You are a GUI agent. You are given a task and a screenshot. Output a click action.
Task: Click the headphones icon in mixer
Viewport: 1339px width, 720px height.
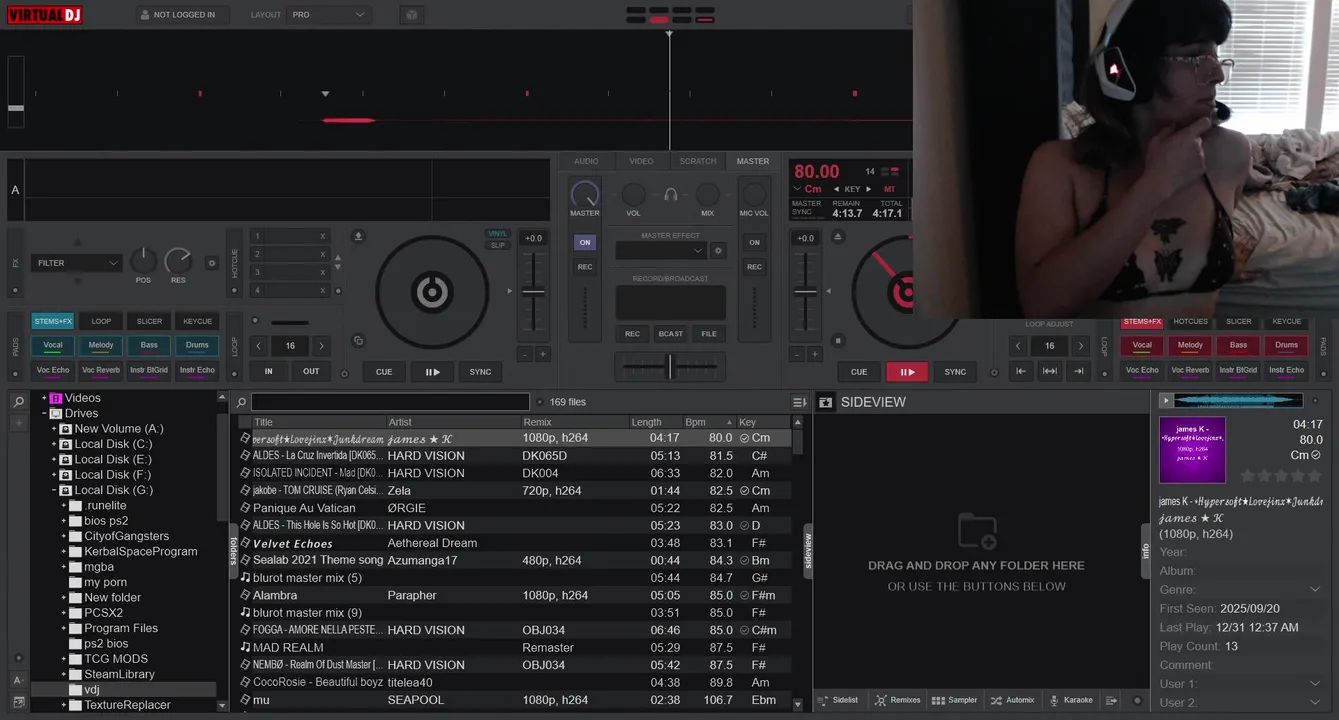coord(671,194)
